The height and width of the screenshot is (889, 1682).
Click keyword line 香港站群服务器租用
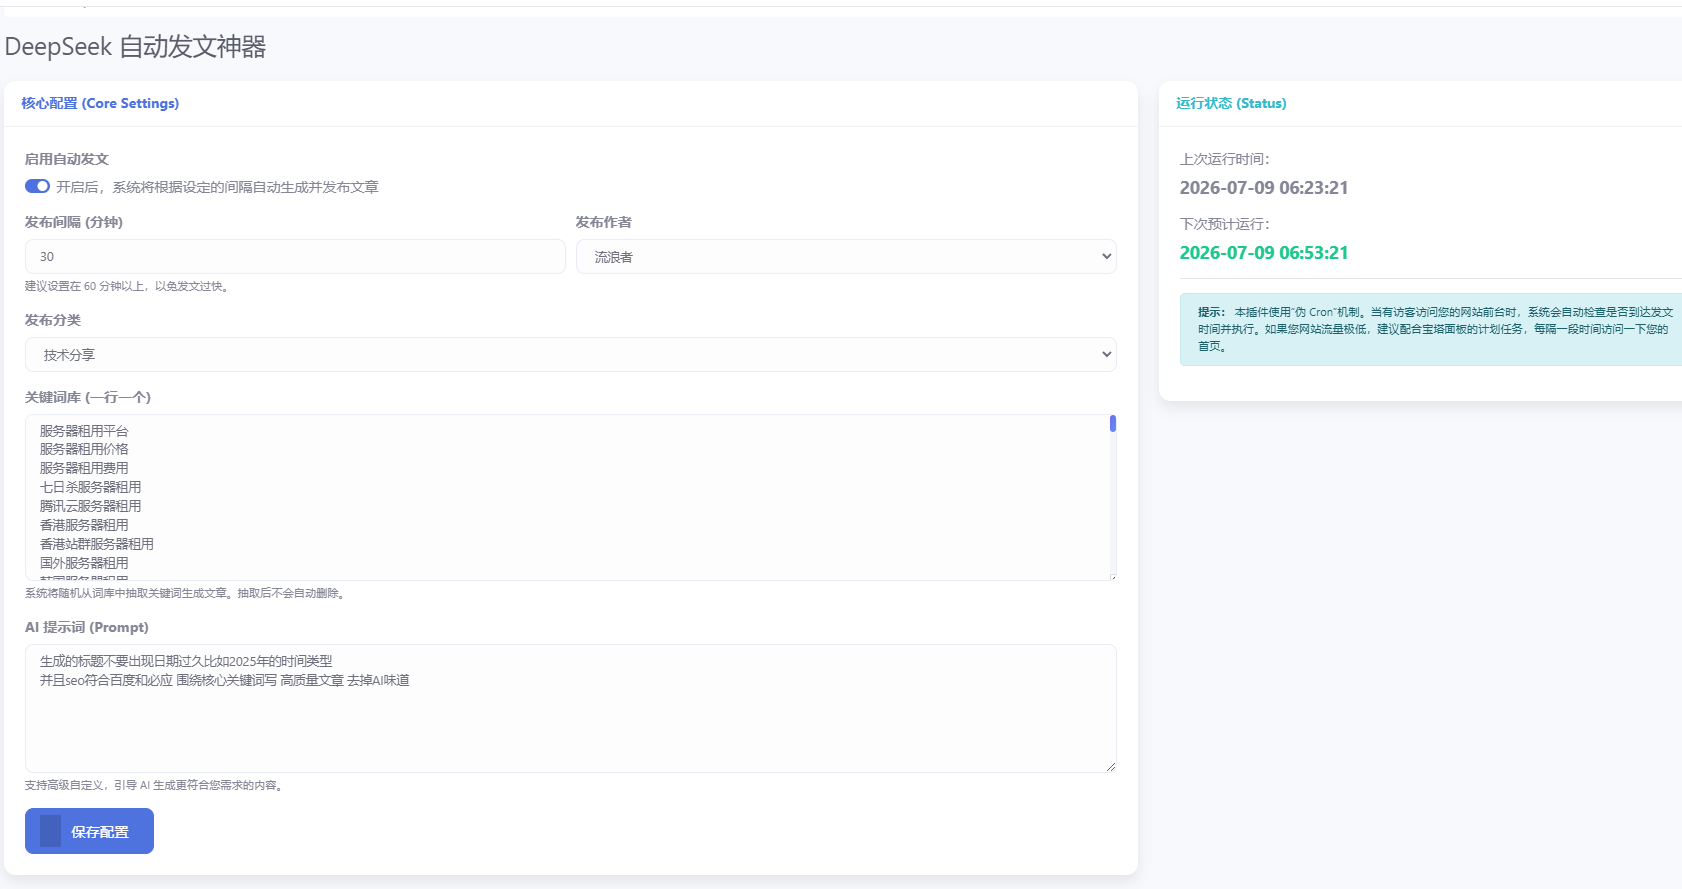97,544
